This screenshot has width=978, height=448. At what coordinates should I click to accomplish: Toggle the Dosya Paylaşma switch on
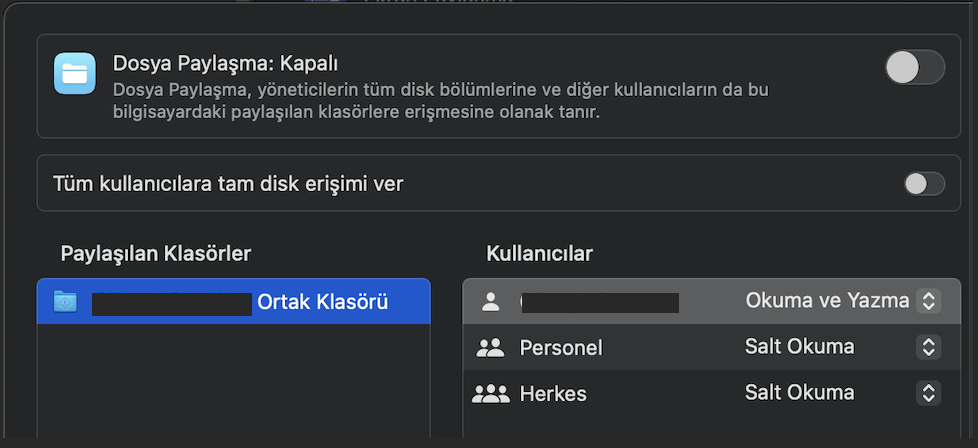pos(915,67)
